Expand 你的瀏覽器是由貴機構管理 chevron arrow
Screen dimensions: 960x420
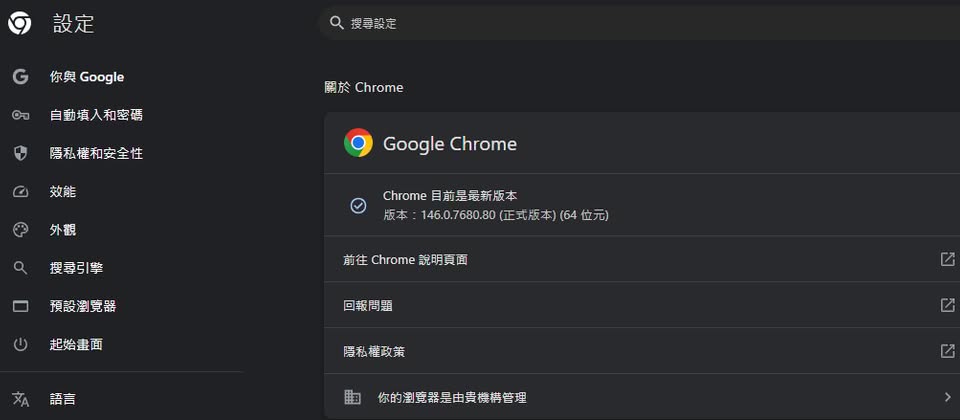click(947, 397)
